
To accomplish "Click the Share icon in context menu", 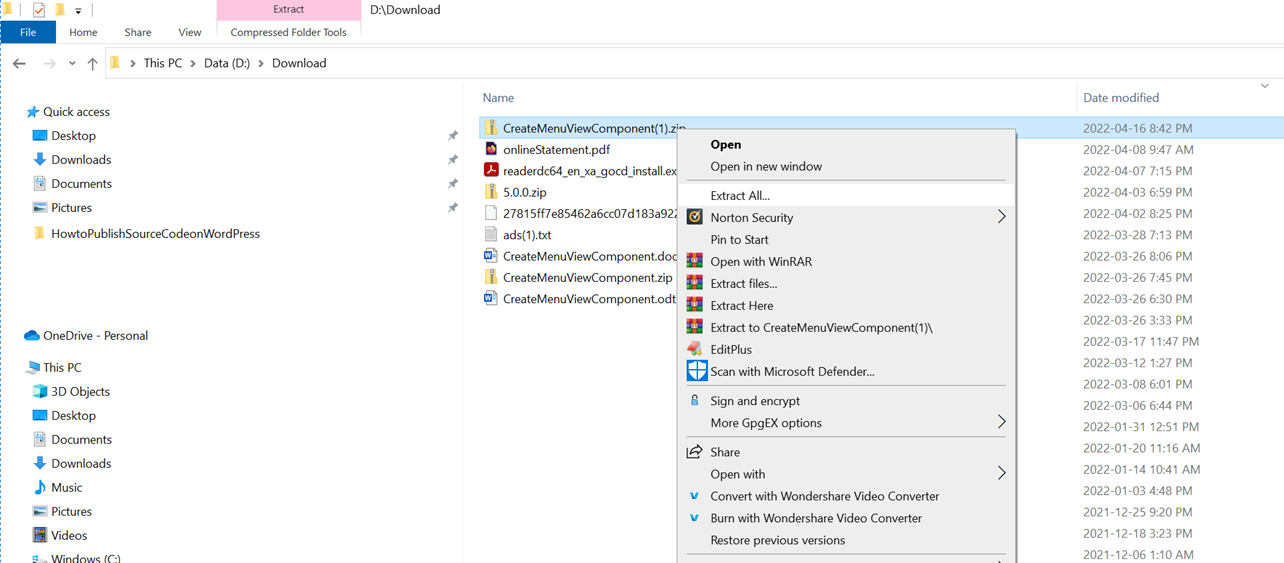I will [694, 452].
